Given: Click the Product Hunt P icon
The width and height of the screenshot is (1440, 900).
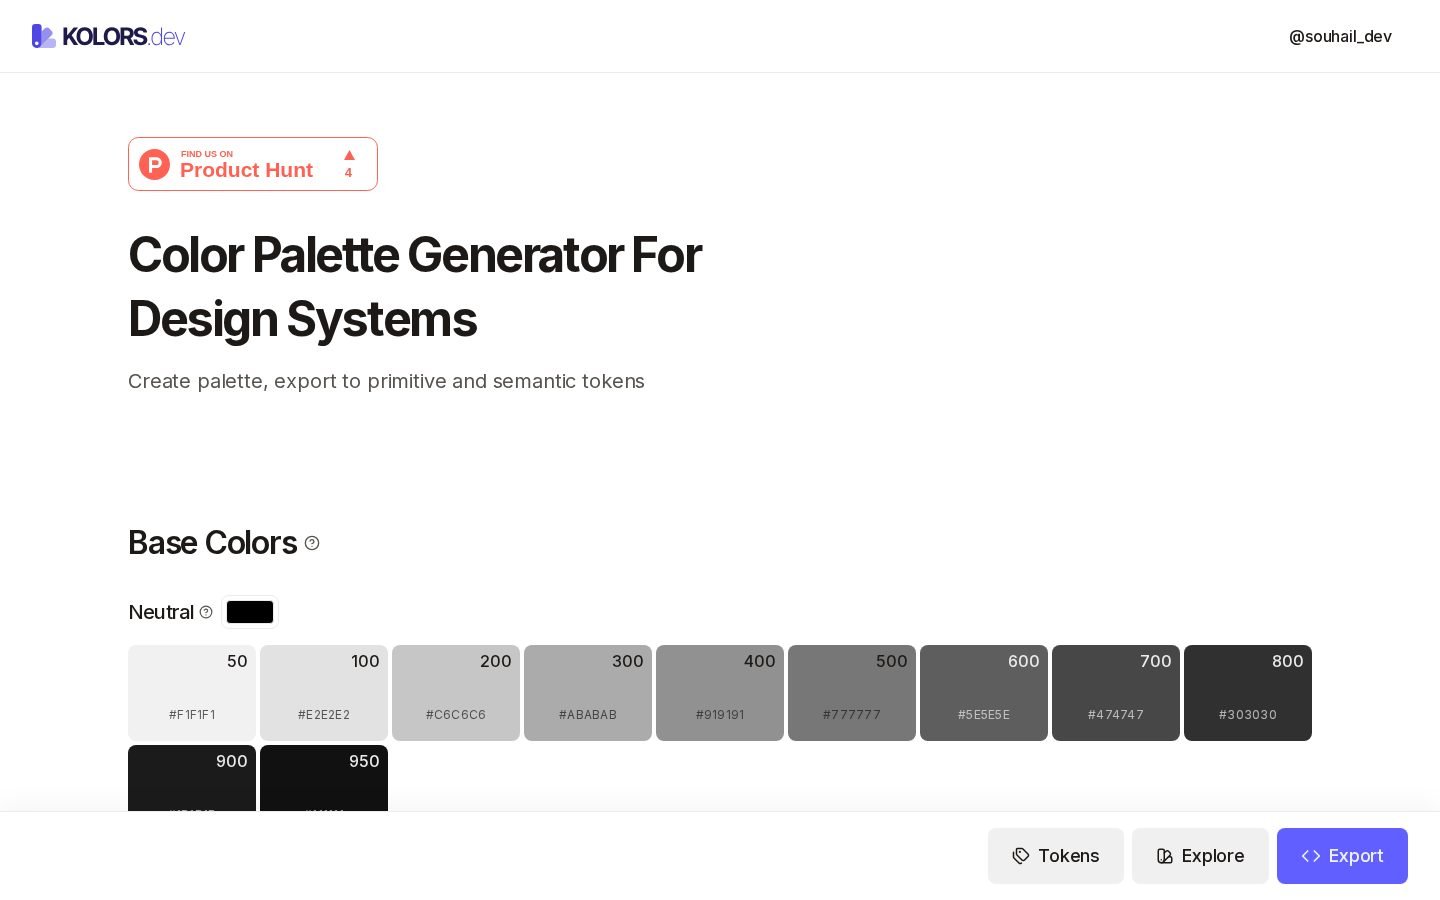Looking at the screenshot, I should pyautogui.click(x=154, y=164).
